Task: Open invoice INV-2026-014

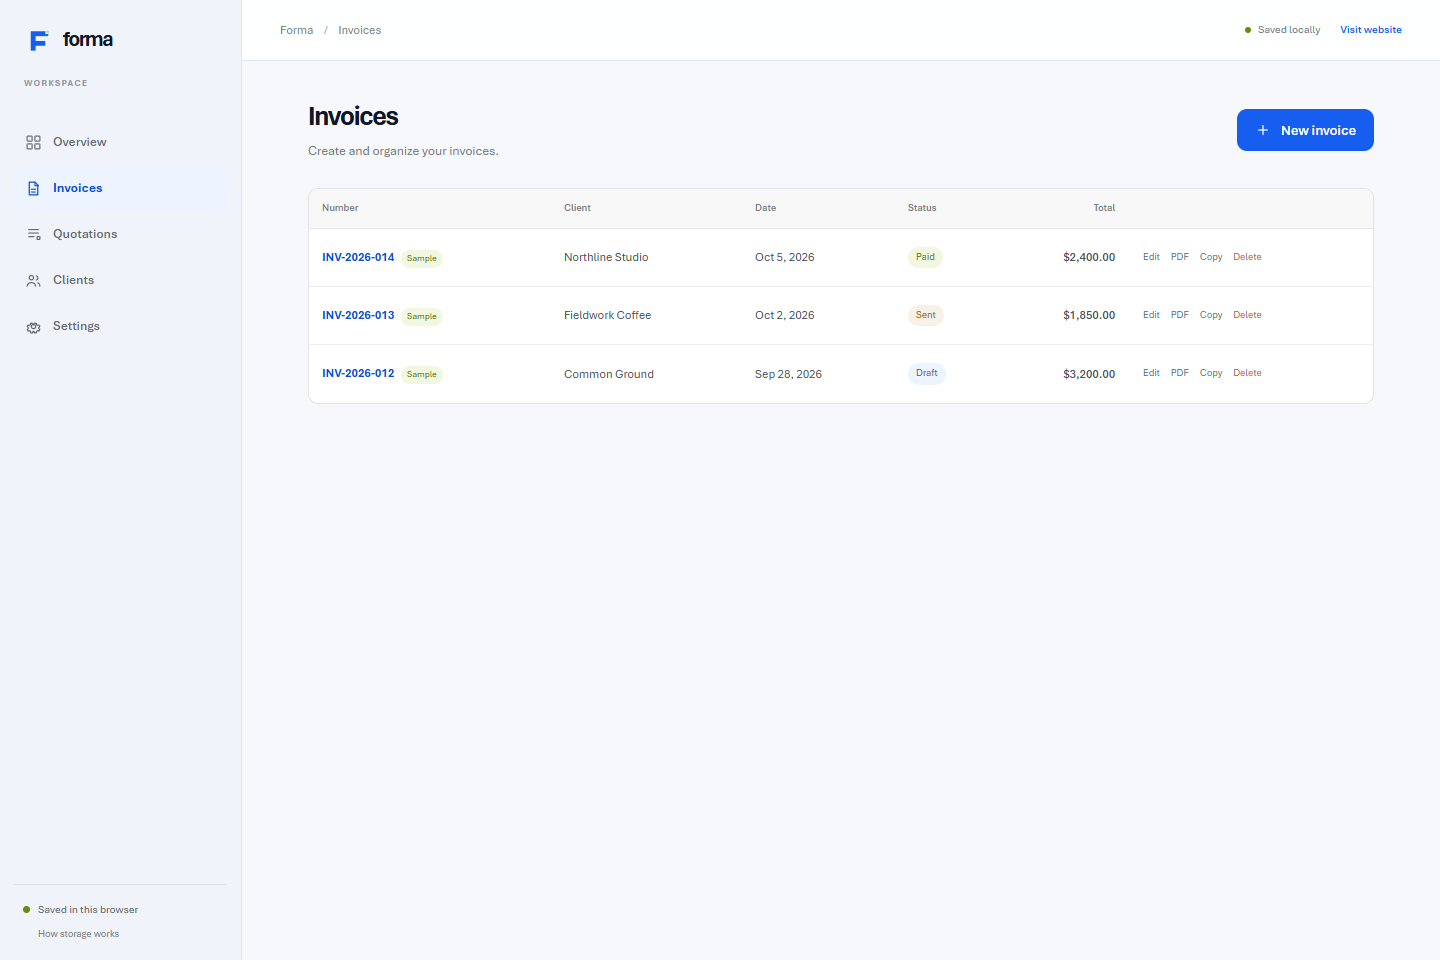Action: tap(358, 257)
